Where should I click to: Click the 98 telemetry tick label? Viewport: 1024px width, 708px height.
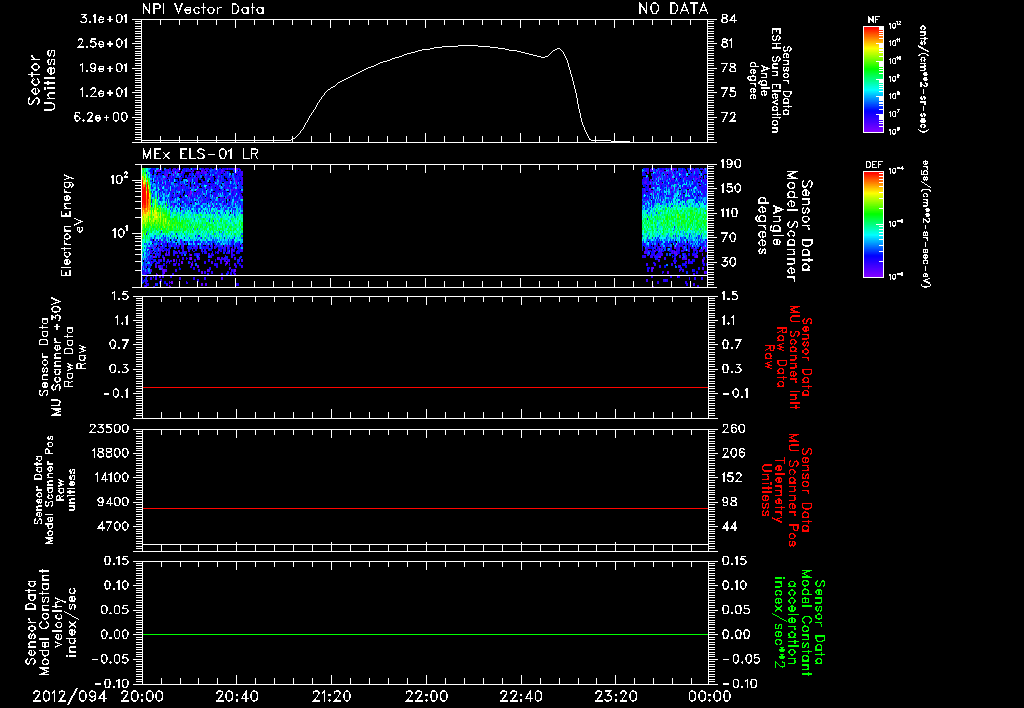pyautogui.click(x=728, y=502)
